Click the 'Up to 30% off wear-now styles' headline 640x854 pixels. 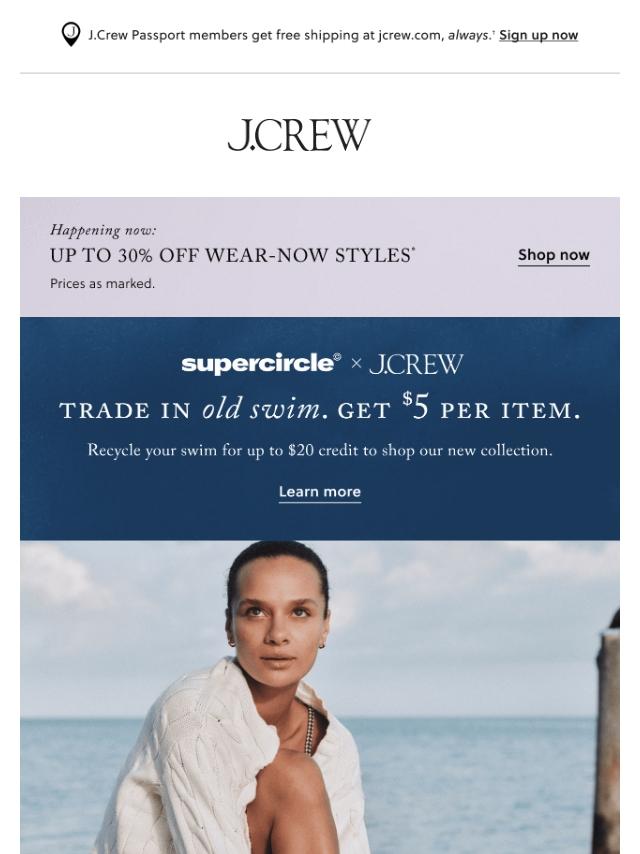(x=232, y=255)
